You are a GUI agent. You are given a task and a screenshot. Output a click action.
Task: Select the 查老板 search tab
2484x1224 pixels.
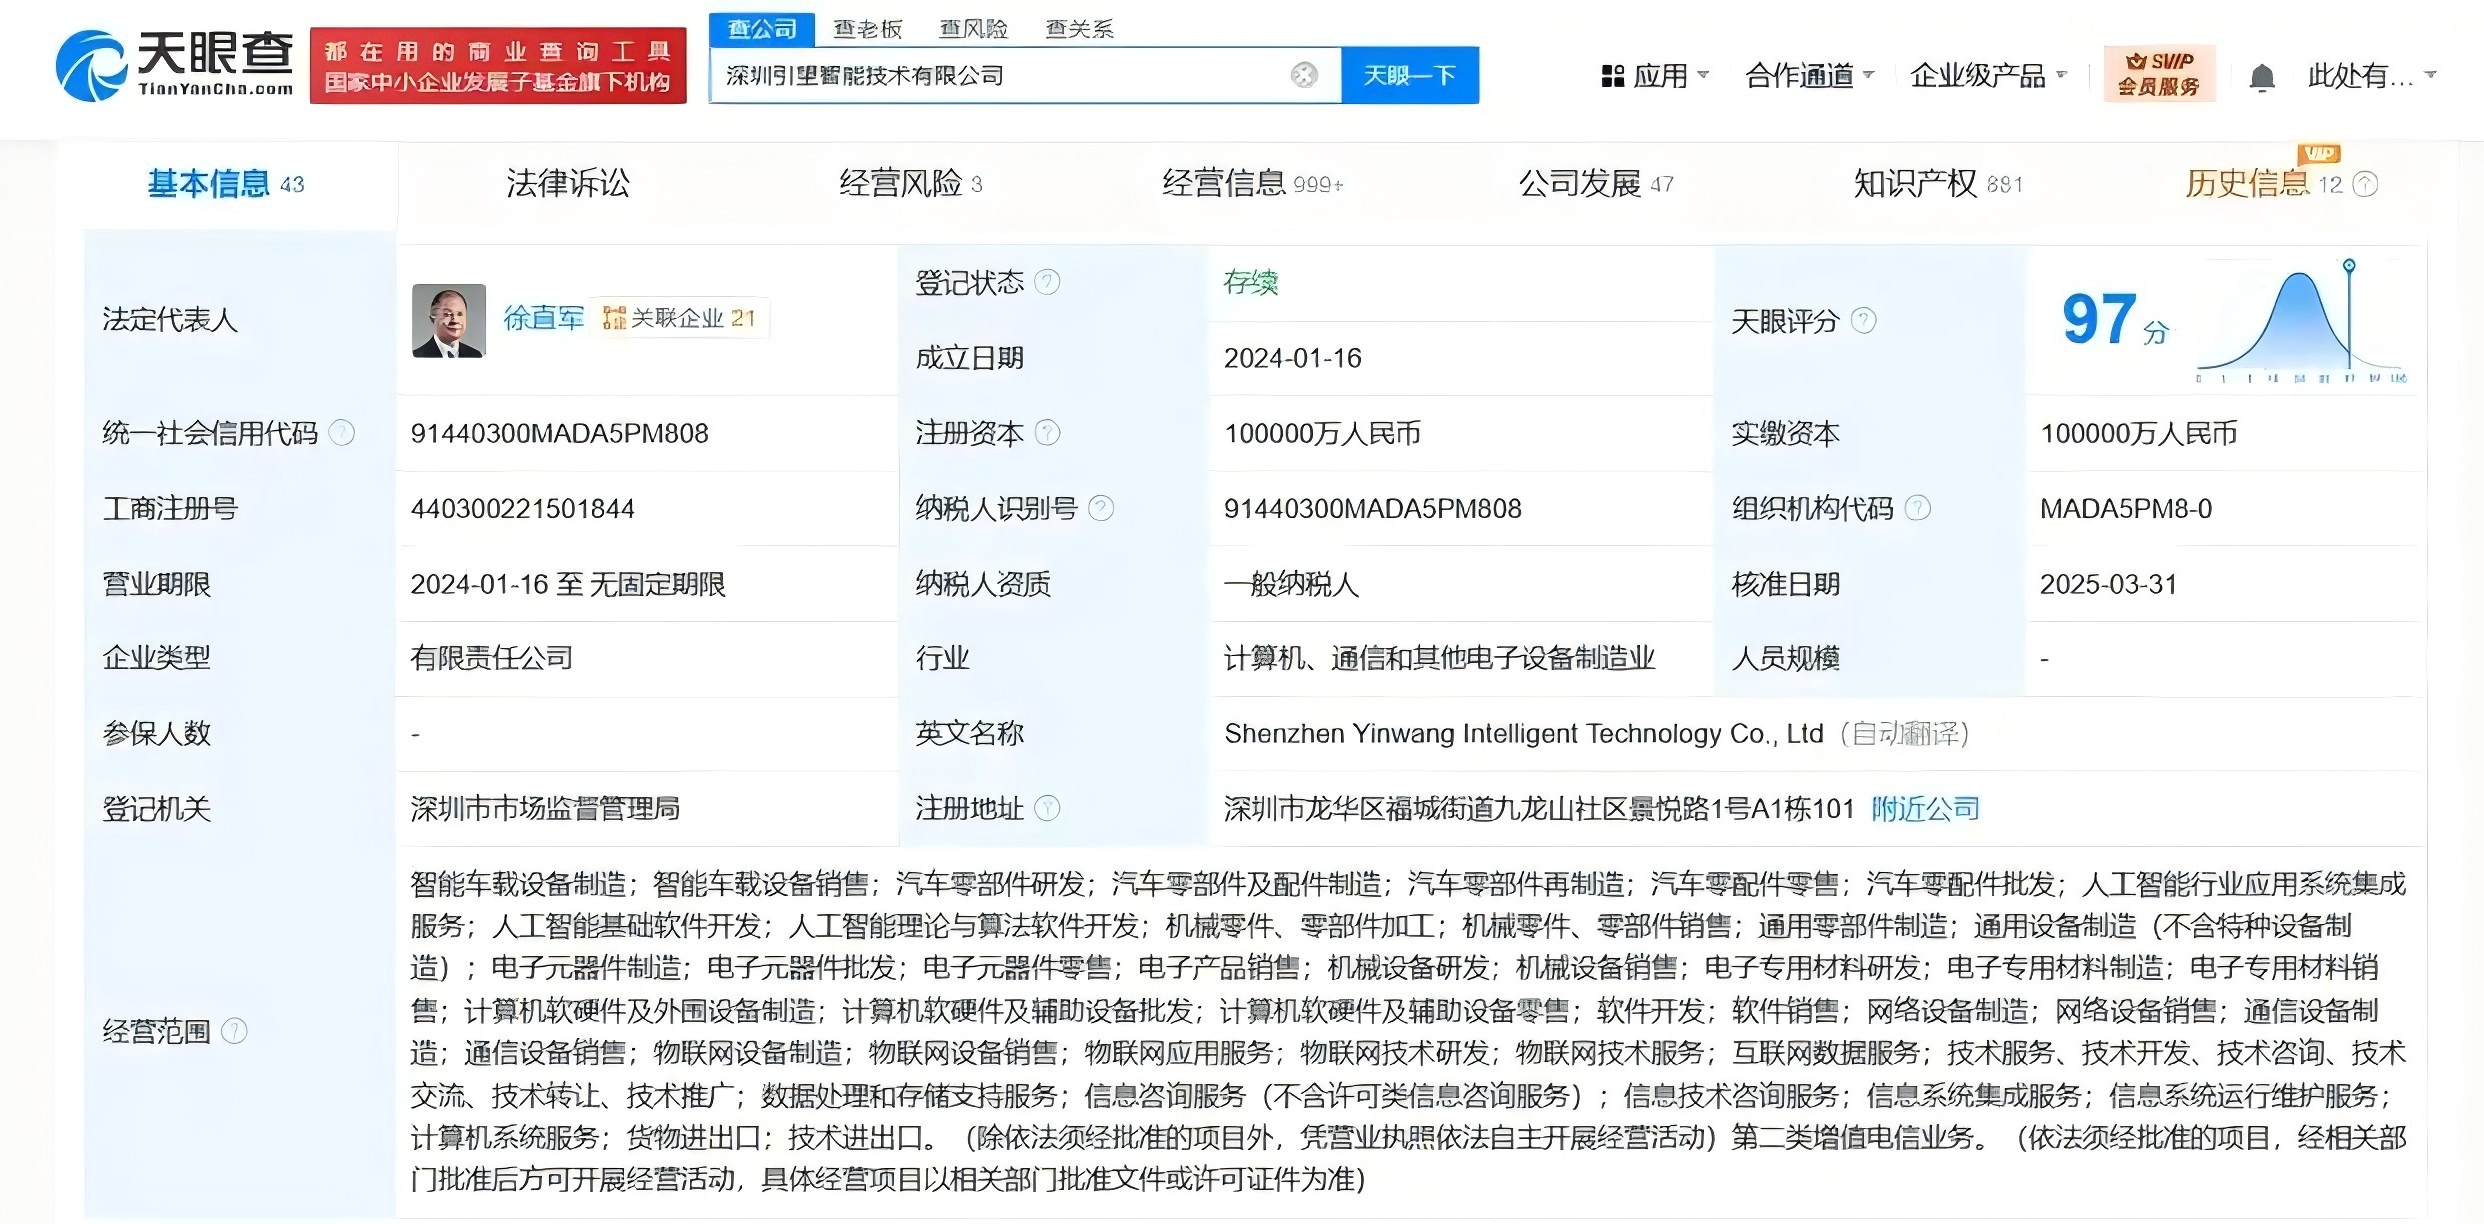point(868,29)
